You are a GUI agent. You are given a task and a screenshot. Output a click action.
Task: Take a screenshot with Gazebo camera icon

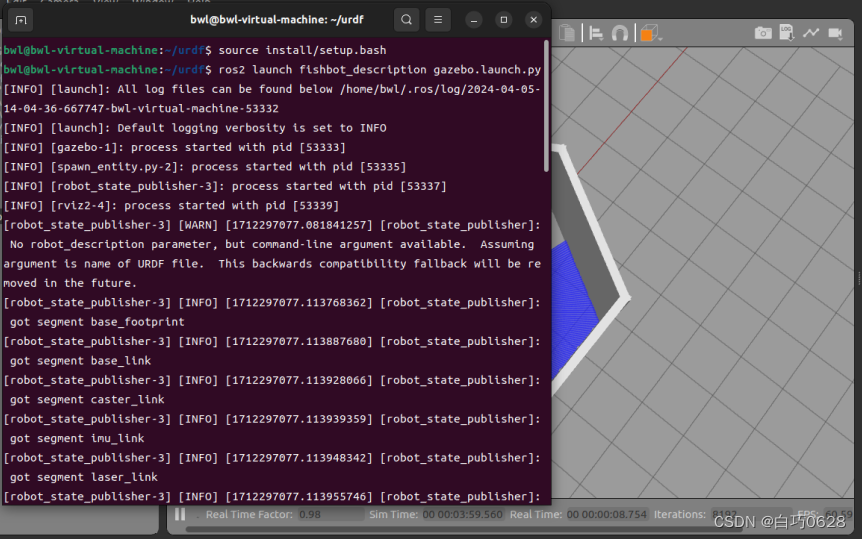click(x=762, y=33)
